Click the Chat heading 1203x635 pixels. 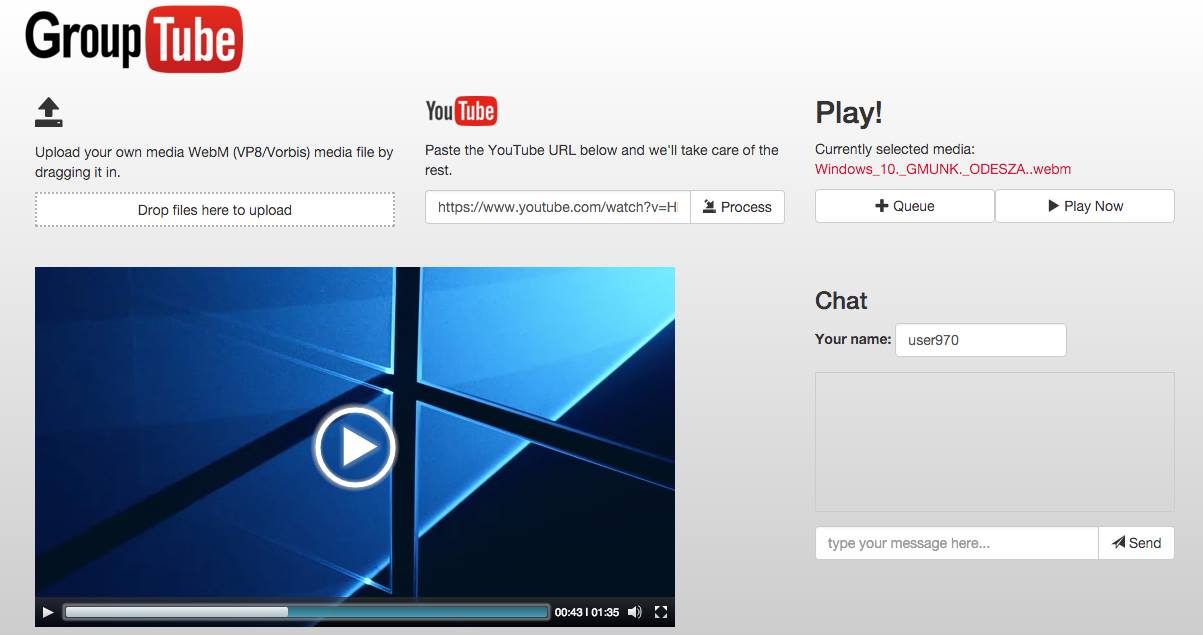(x=841, y=300)
